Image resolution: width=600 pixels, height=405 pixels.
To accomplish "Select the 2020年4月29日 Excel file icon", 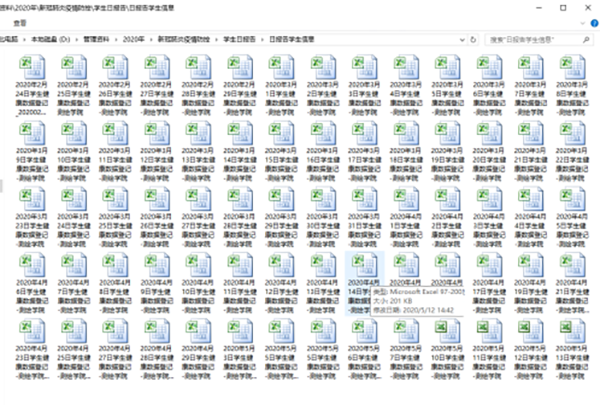I will (x=198, y=331).
